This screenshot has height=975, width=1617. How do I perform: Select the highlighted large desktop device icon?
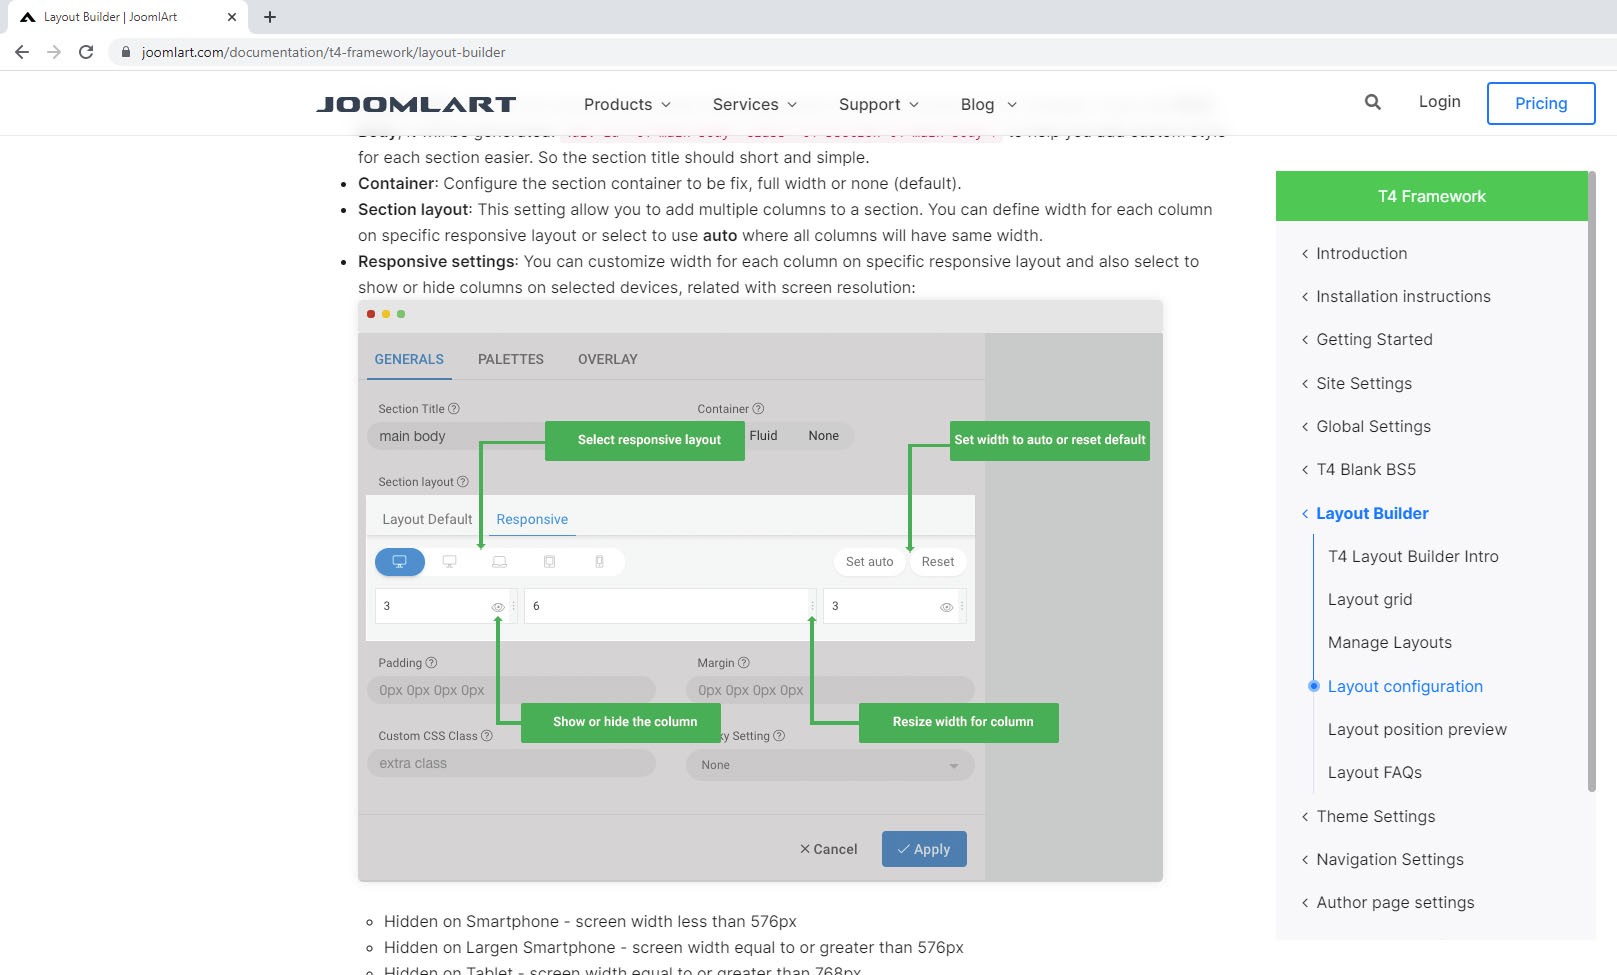point(400,562)
